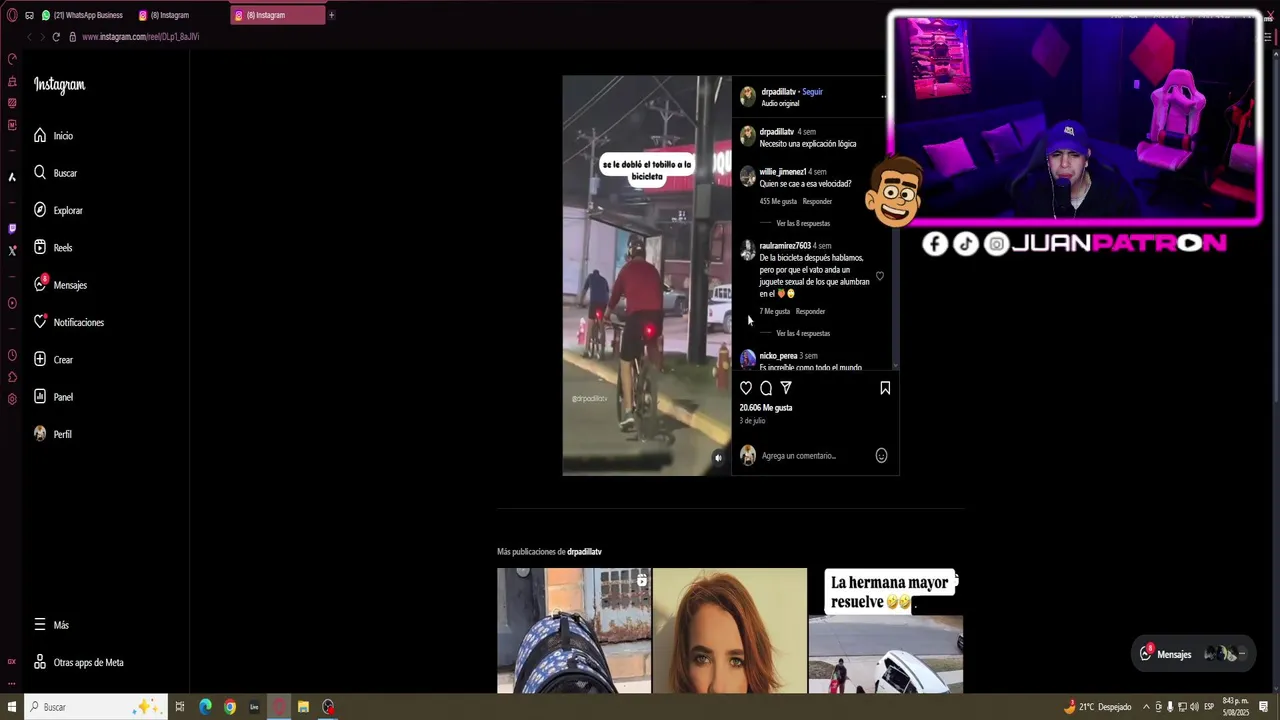Click the taskbar Buscar search box
The height and width of the screenshot is (720, 1280).
[x=95, y=707]
